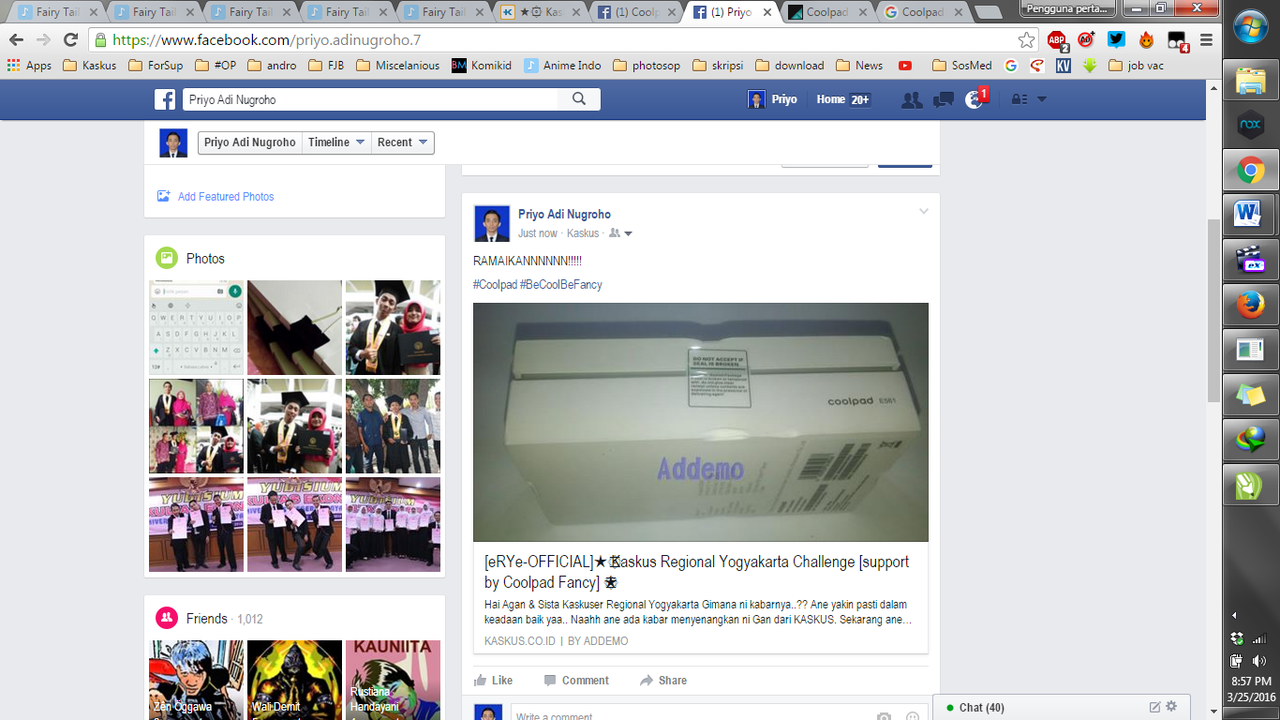
Task: Open the Messages icon in Facebook header
Action: point(943,100)
